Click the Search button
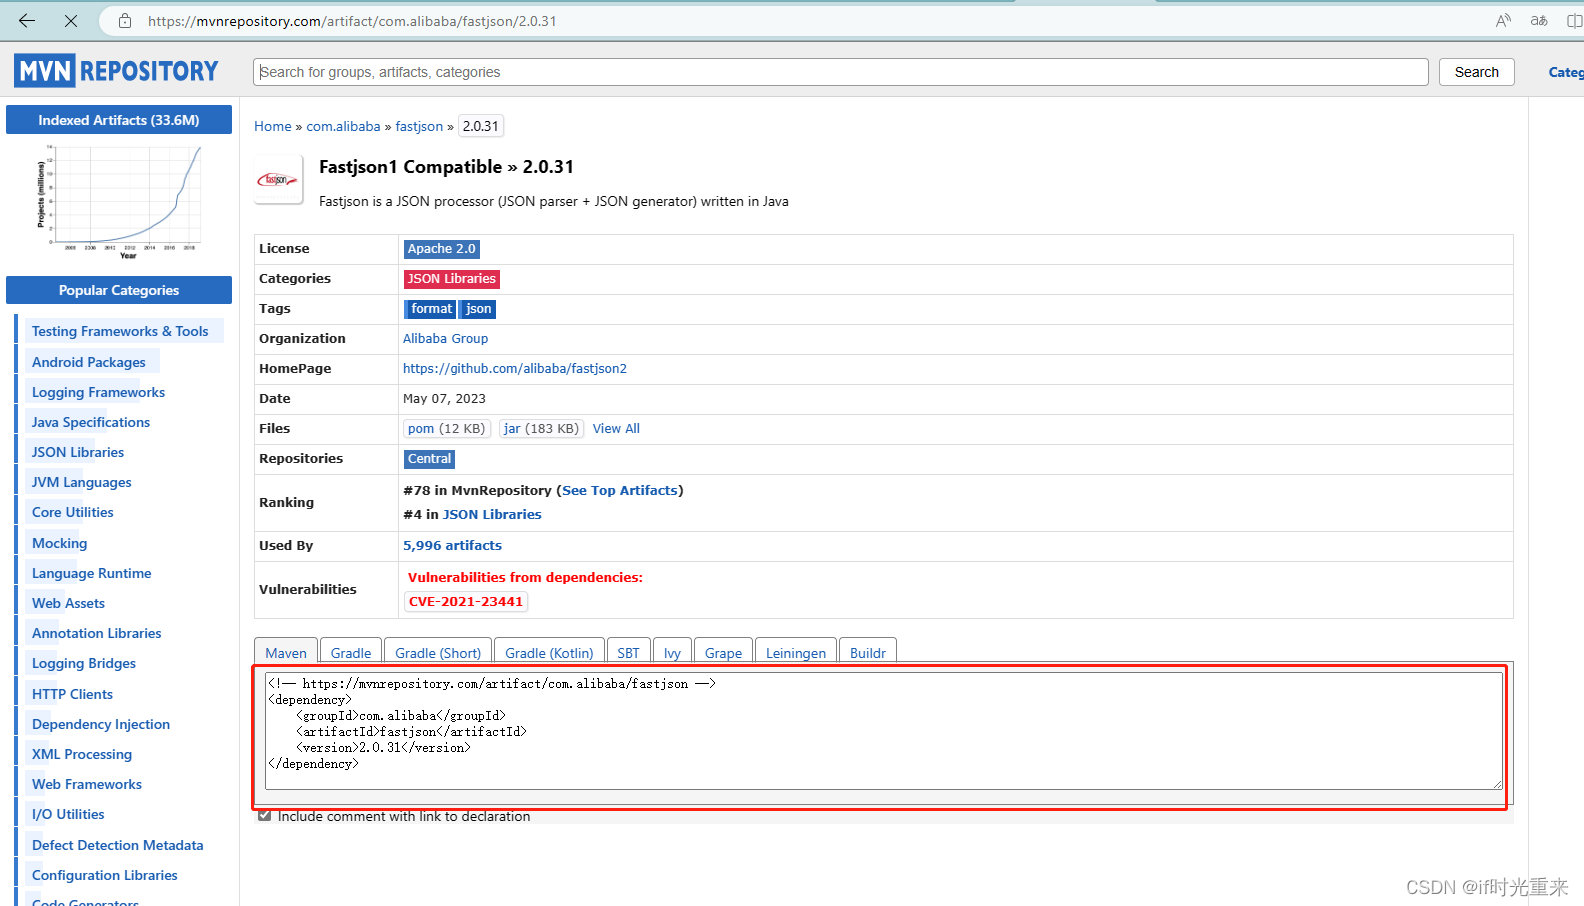The width and height of the screenshot is (1584, 906). point(1477,72)
